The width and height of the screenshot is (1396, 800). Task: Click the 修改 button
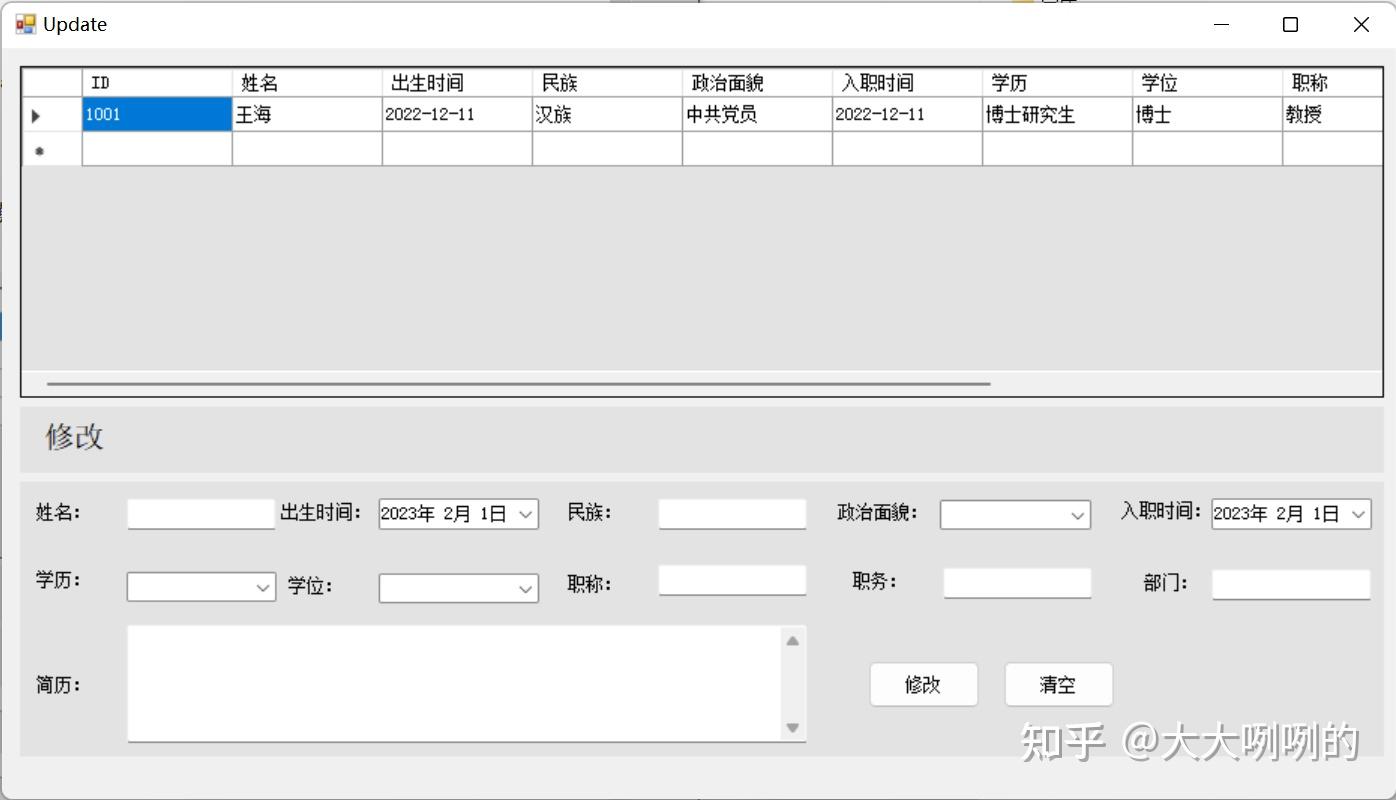point(922,684)
